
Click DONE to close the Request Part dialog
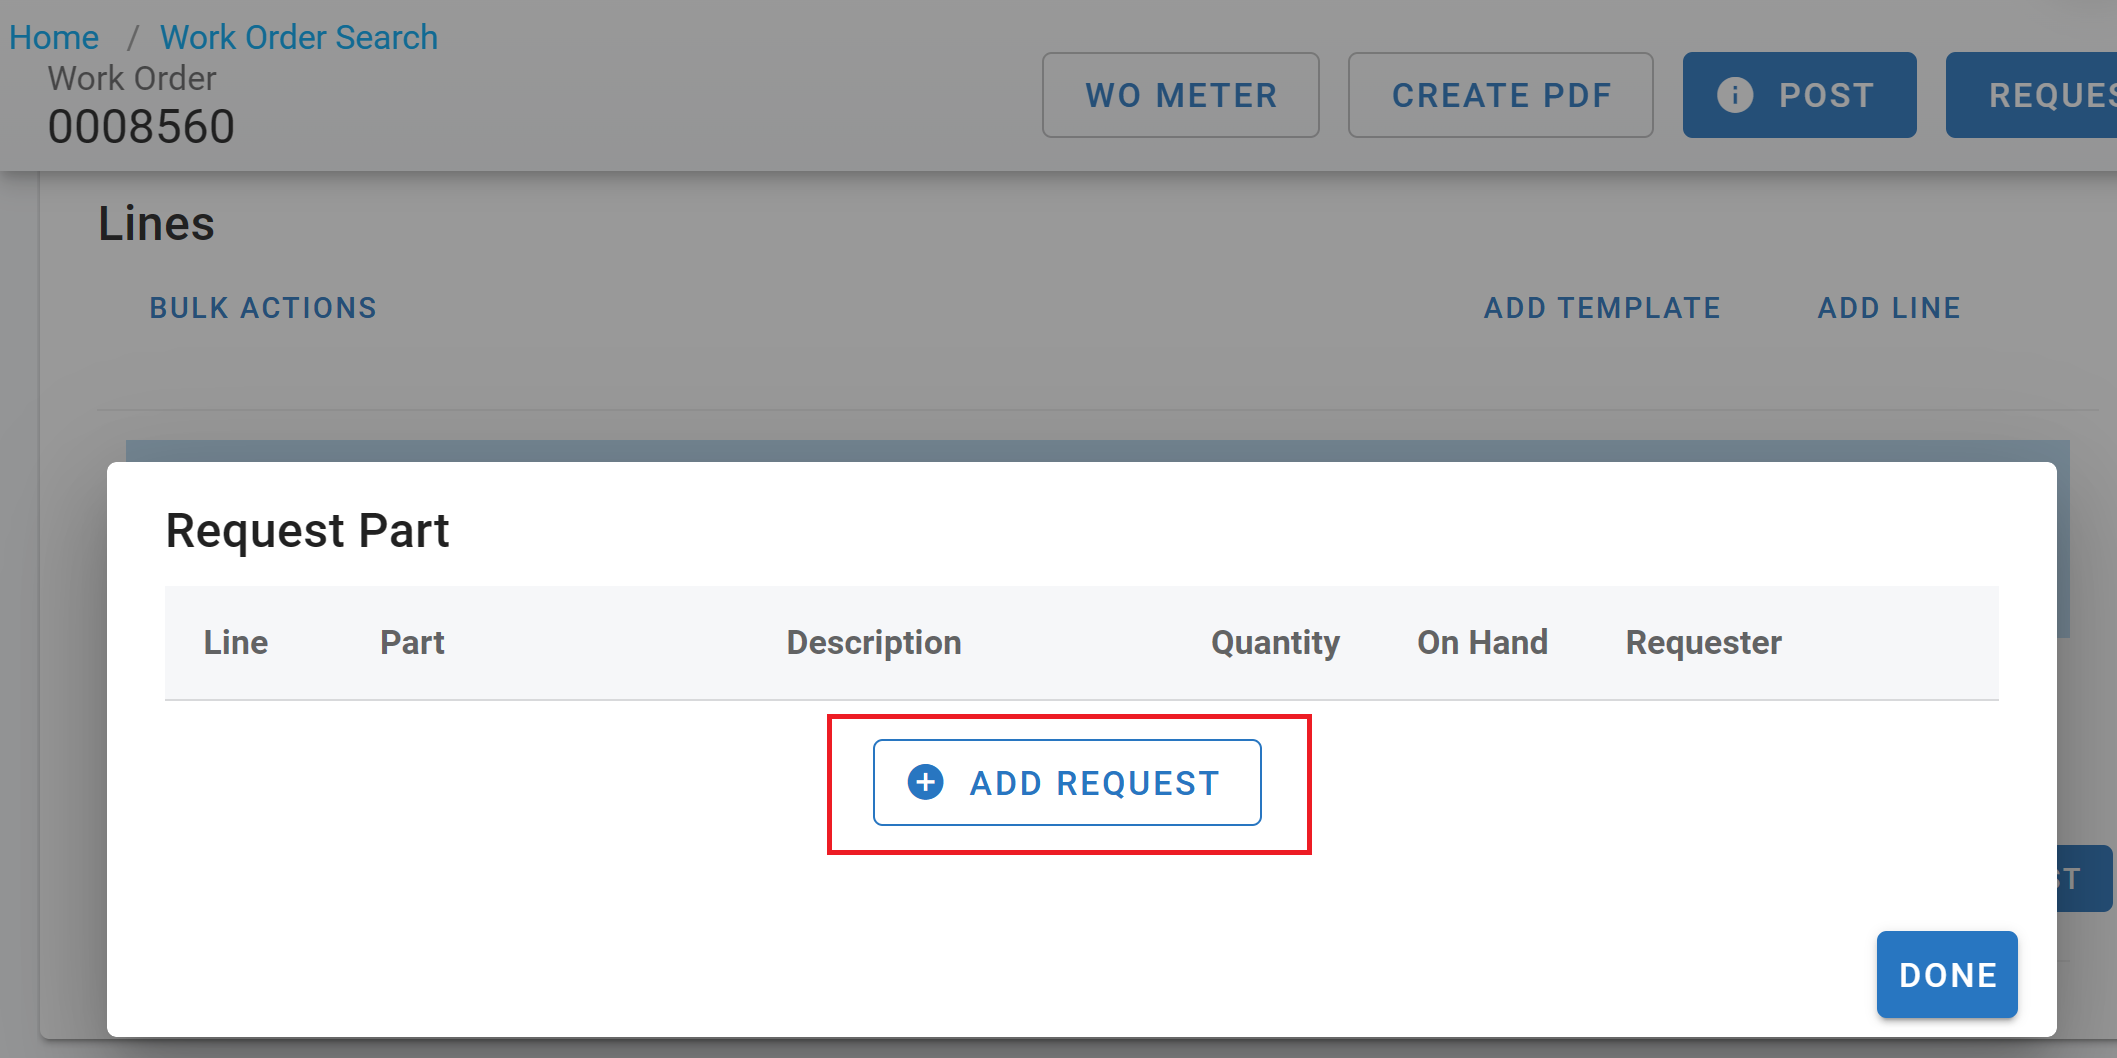click(1946, 975)
